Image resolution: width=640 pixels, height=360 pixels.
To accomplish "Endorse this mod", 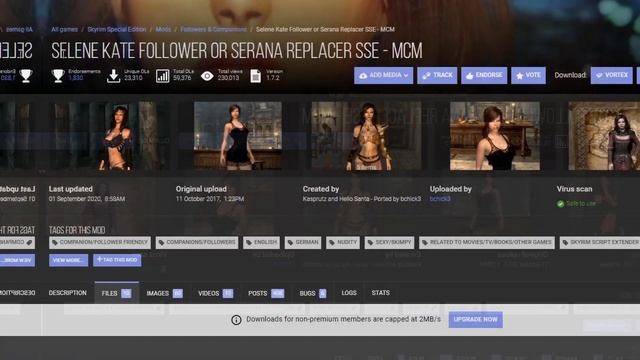I will pyautogui.click(x=484, y=76).
